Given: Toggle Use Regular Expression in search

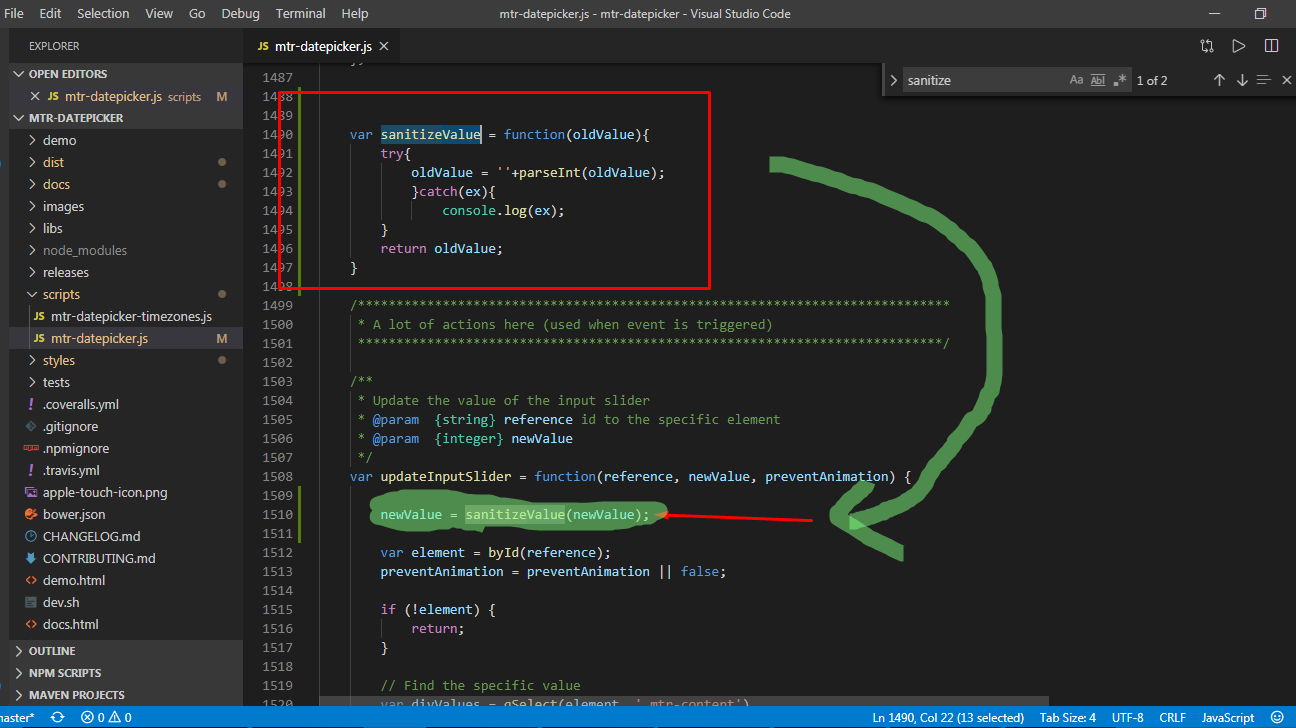Looking at the screenshot, I should tap(1121, 79).
